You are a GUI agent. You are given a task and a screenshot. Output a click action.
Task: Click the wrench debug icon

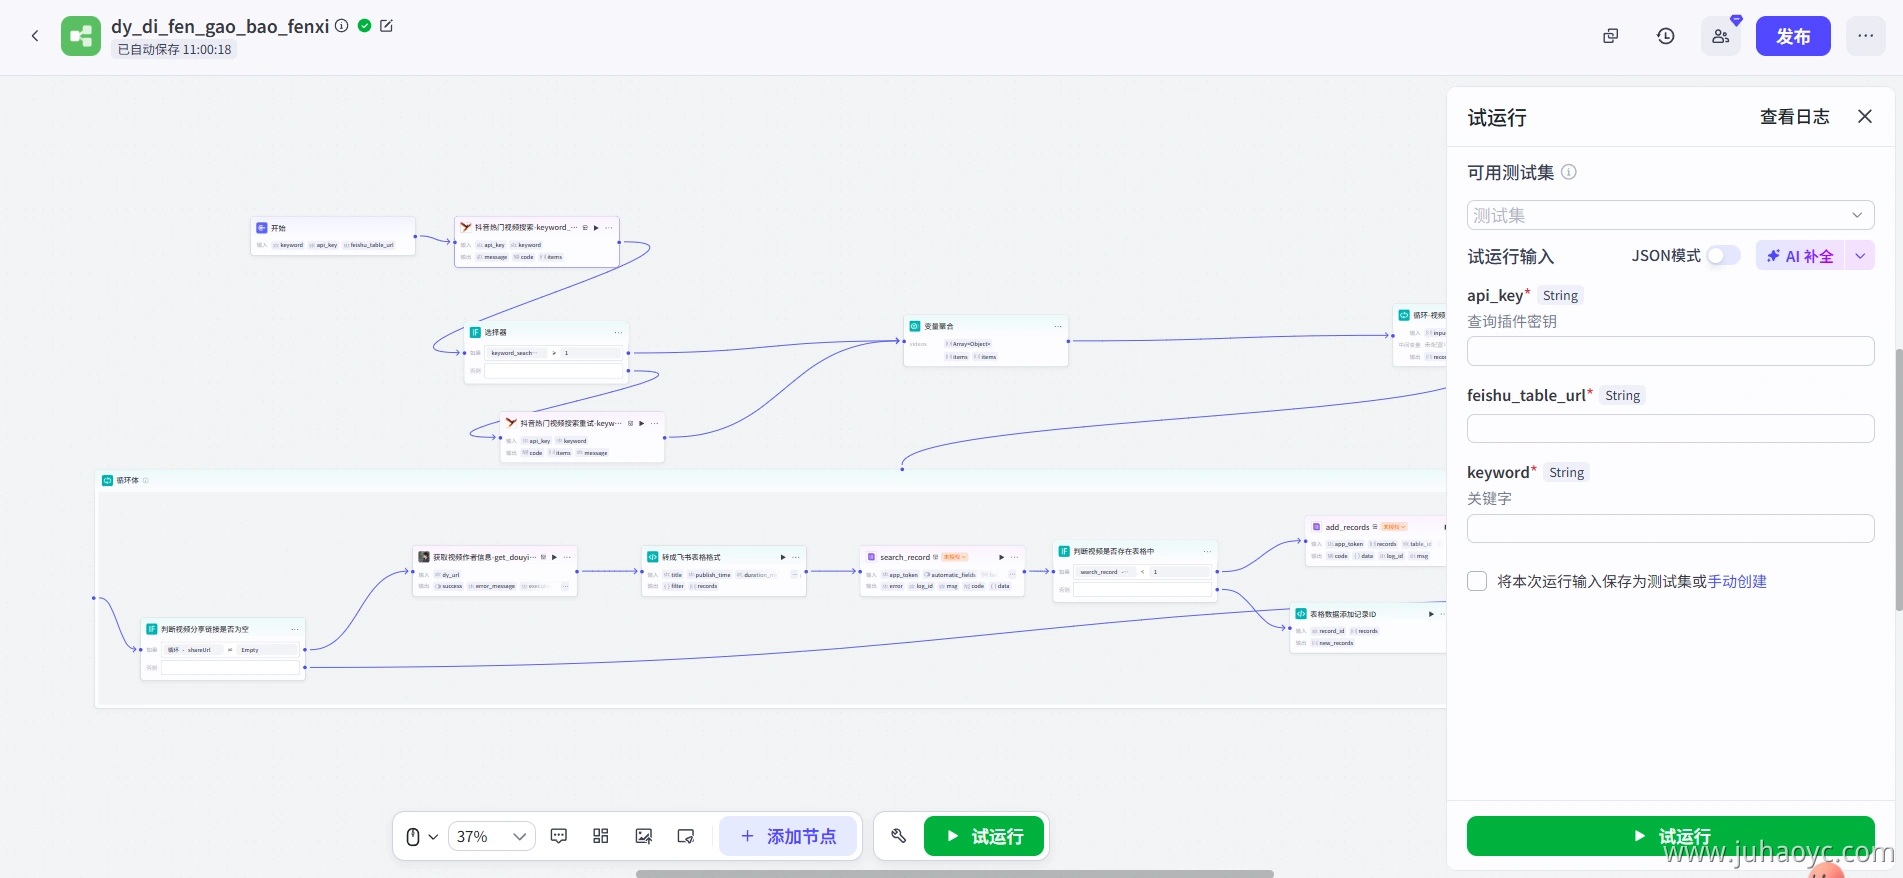click(898, 836)
